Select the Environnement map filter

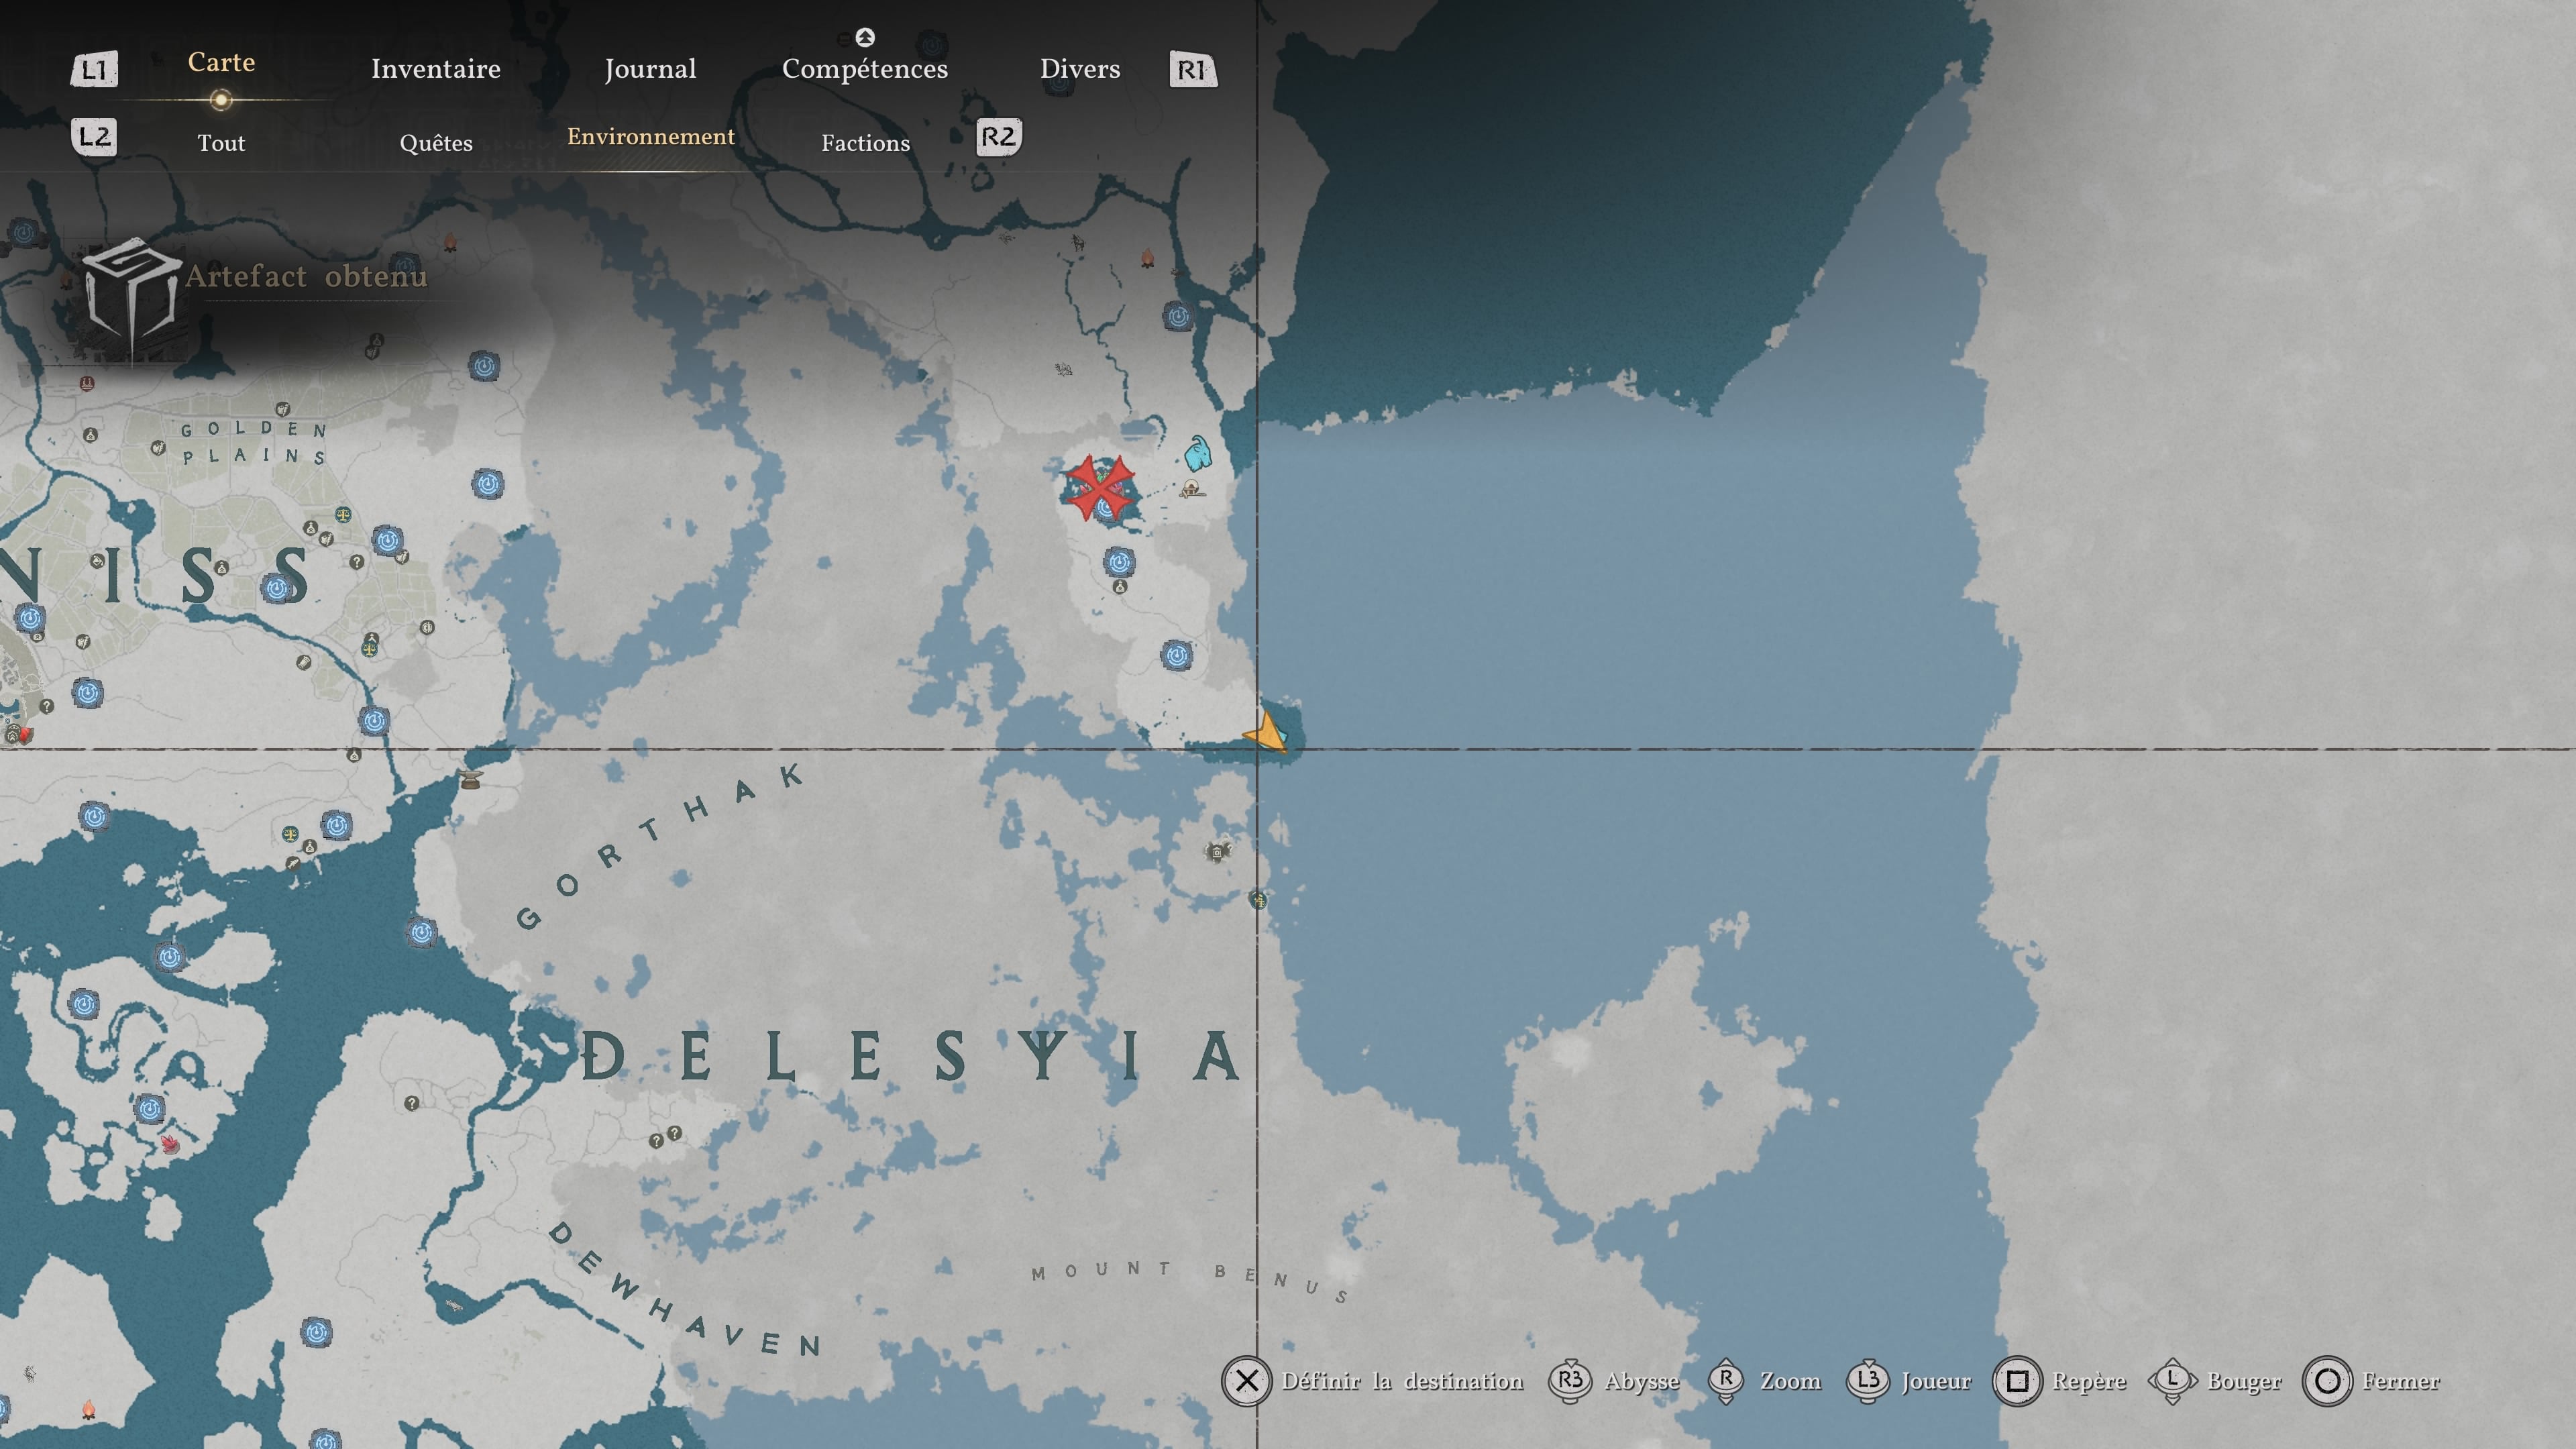point(651,137)
